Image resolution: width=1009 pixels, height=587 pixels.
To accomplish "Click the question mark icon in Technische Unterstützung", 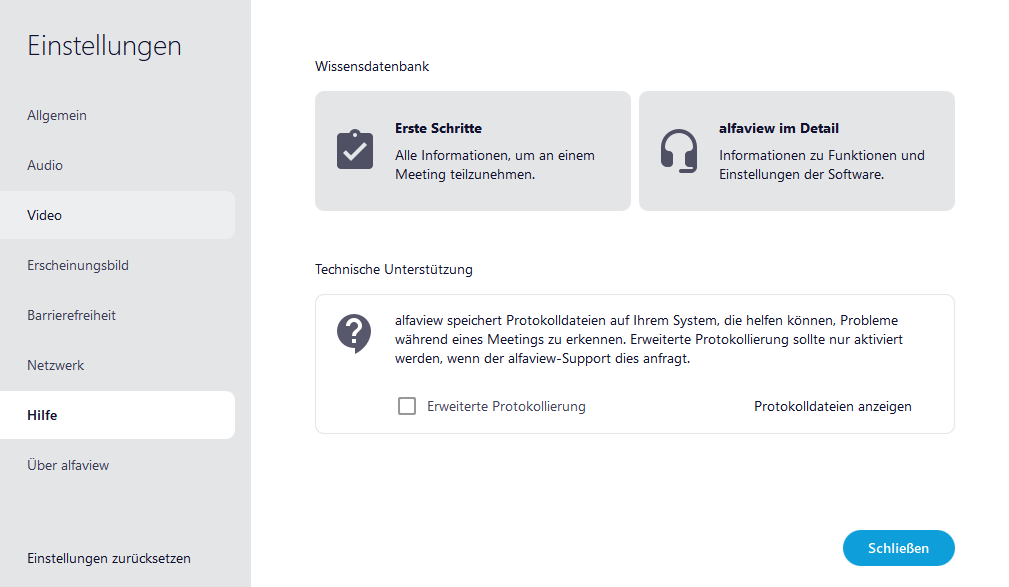I will [x=354, y=333].
